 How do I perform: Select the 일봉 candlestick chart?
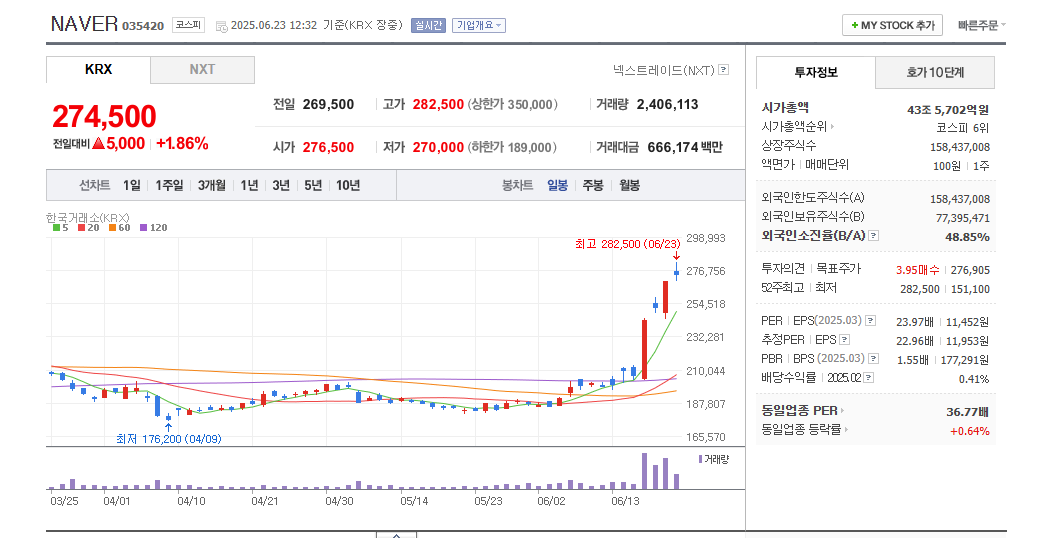pyautogui.click(x=557, y=185)
